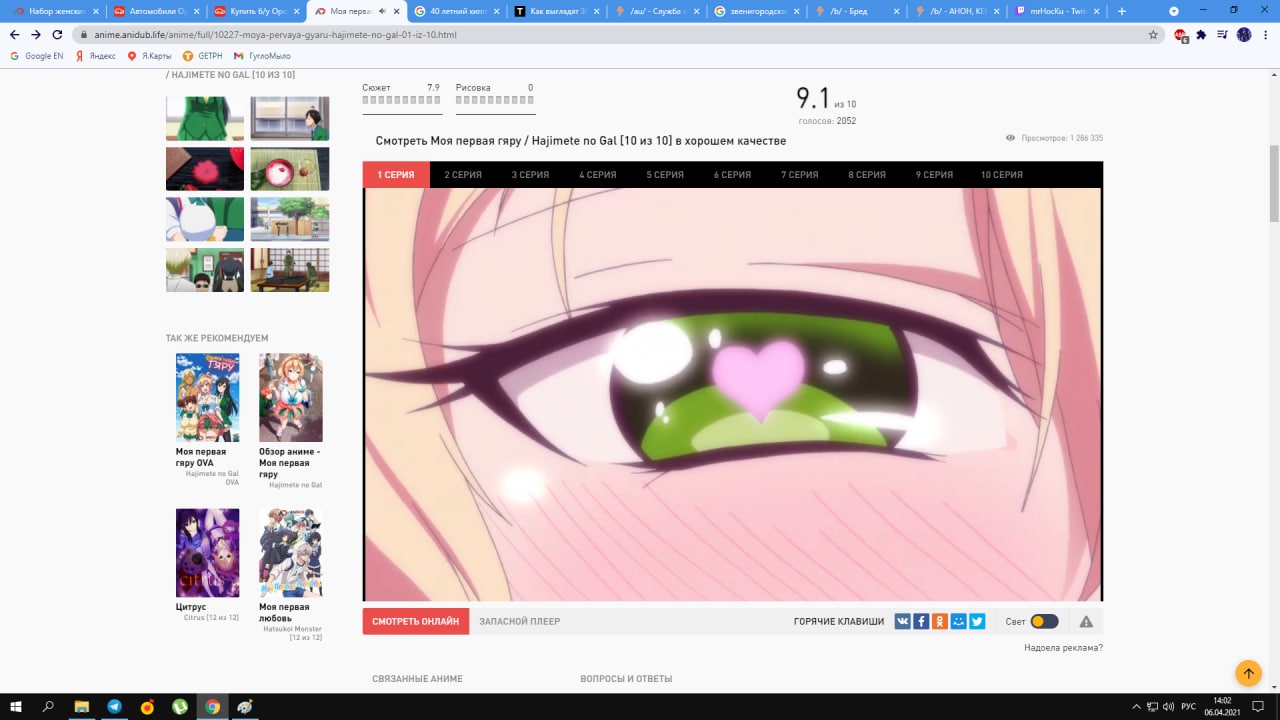Viewport: 1280px width, 720px height.
Task: Select the 5 серия episode tab
Action: [x=665, y=175]
